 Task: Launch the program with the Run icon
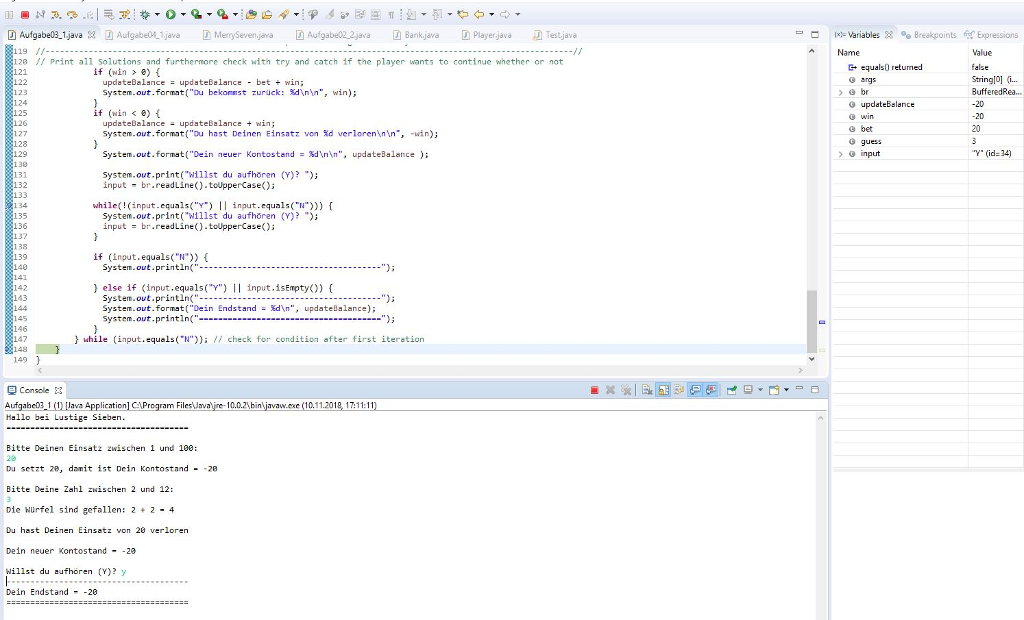click(x=171, y=13)
